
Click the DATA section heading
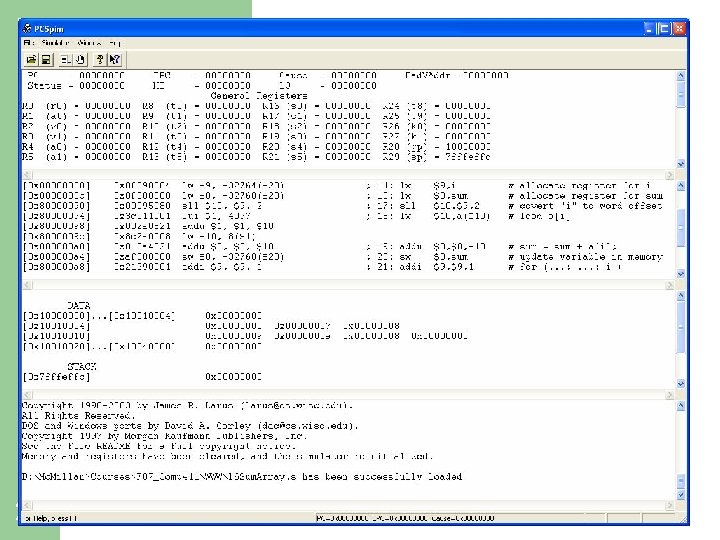point(79,305)
